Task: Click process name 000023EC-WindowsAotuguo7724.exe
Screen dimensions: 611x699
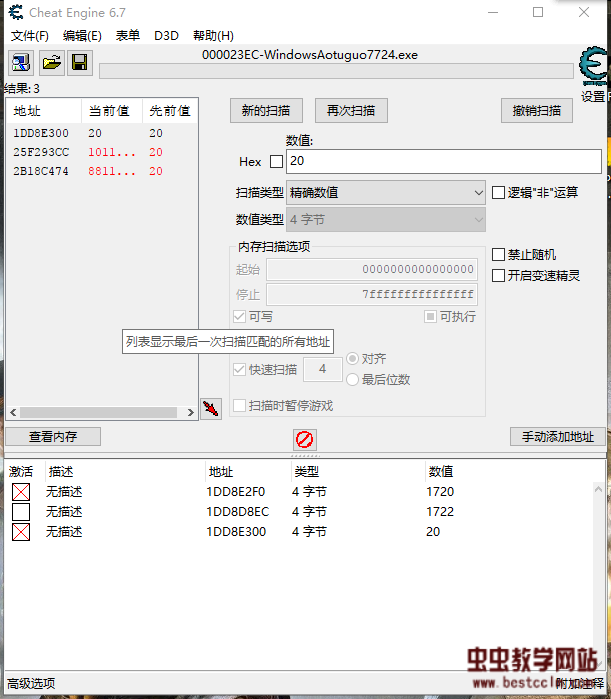Action: tap(310, 55)
